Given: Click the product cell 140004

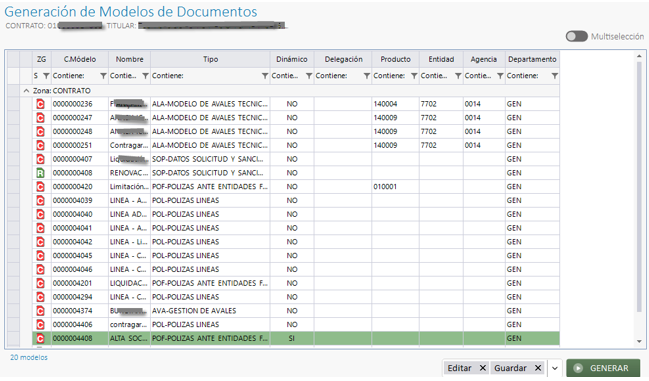Looking at the screenshot, I should click(x=395, y=104).
